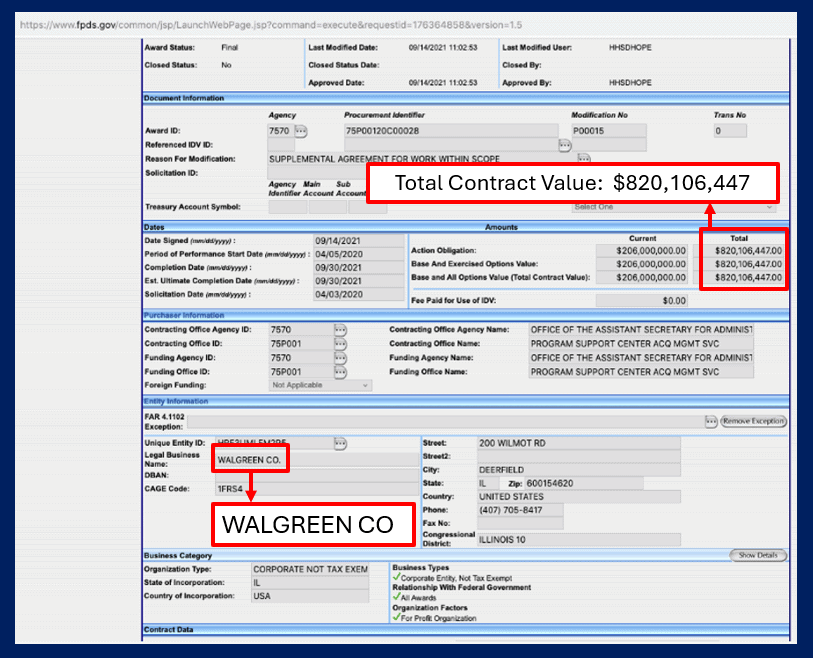Click the Contracting Office Agency ID field
The height and width of the screenshot is (658, 813).
click(301, 330)
